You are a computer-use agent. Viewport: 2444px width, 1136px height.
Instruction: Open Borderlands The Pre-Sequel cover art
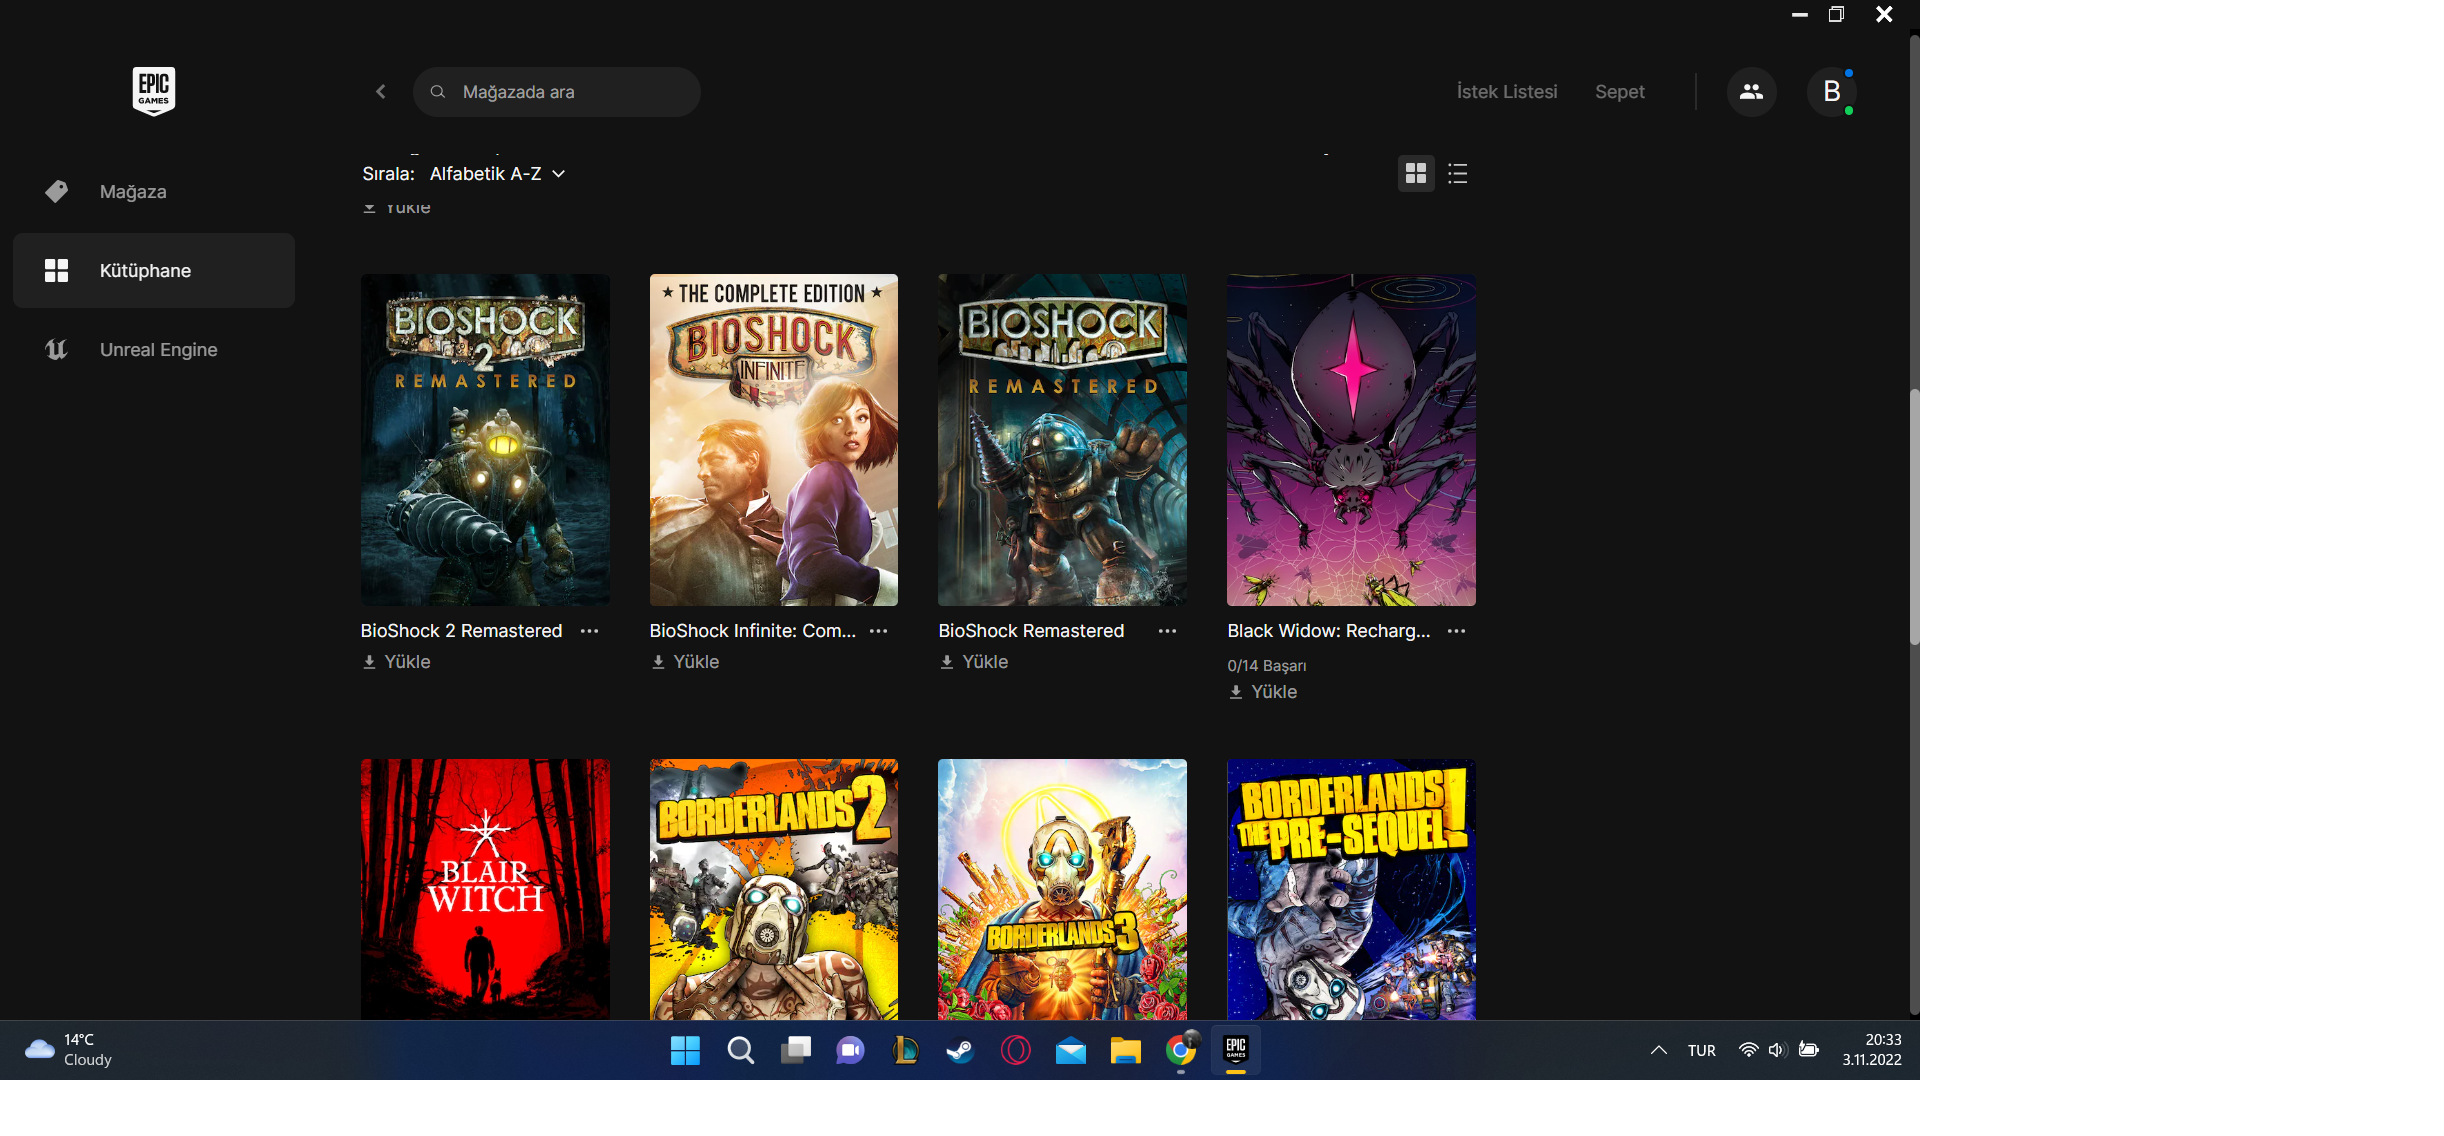[1351, 889]
